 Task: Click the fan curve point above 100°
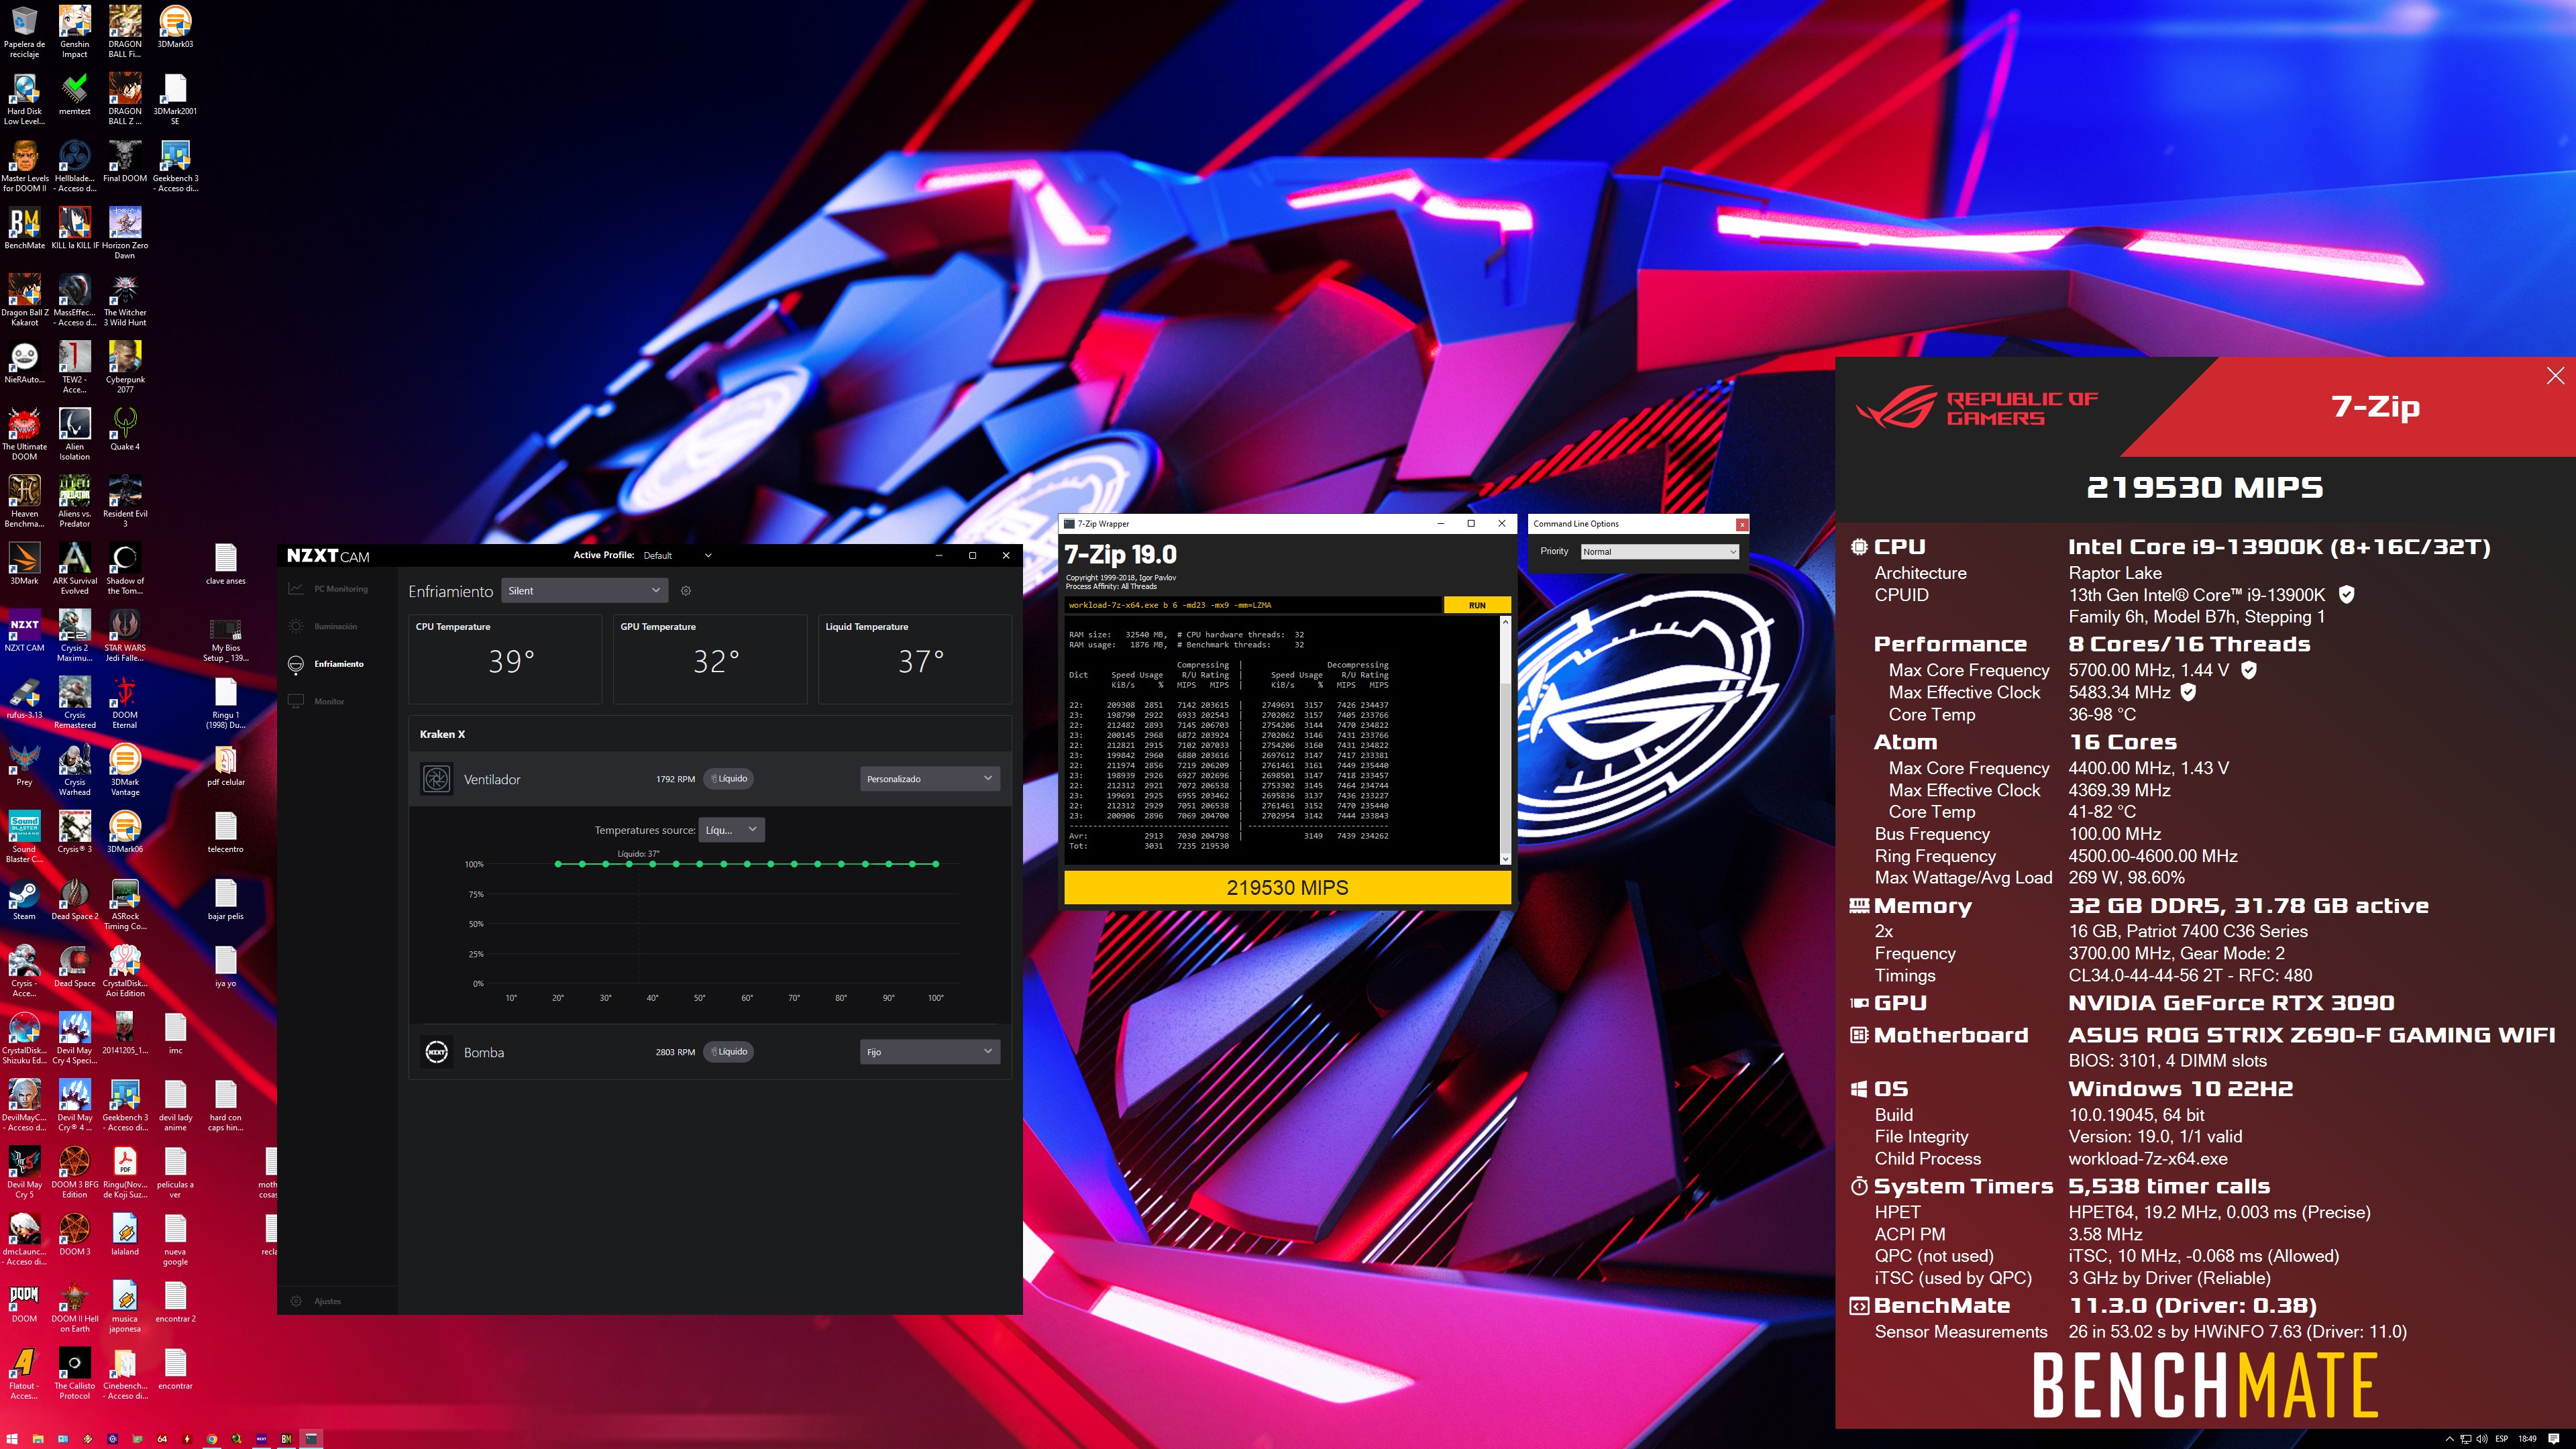[936, 864]
